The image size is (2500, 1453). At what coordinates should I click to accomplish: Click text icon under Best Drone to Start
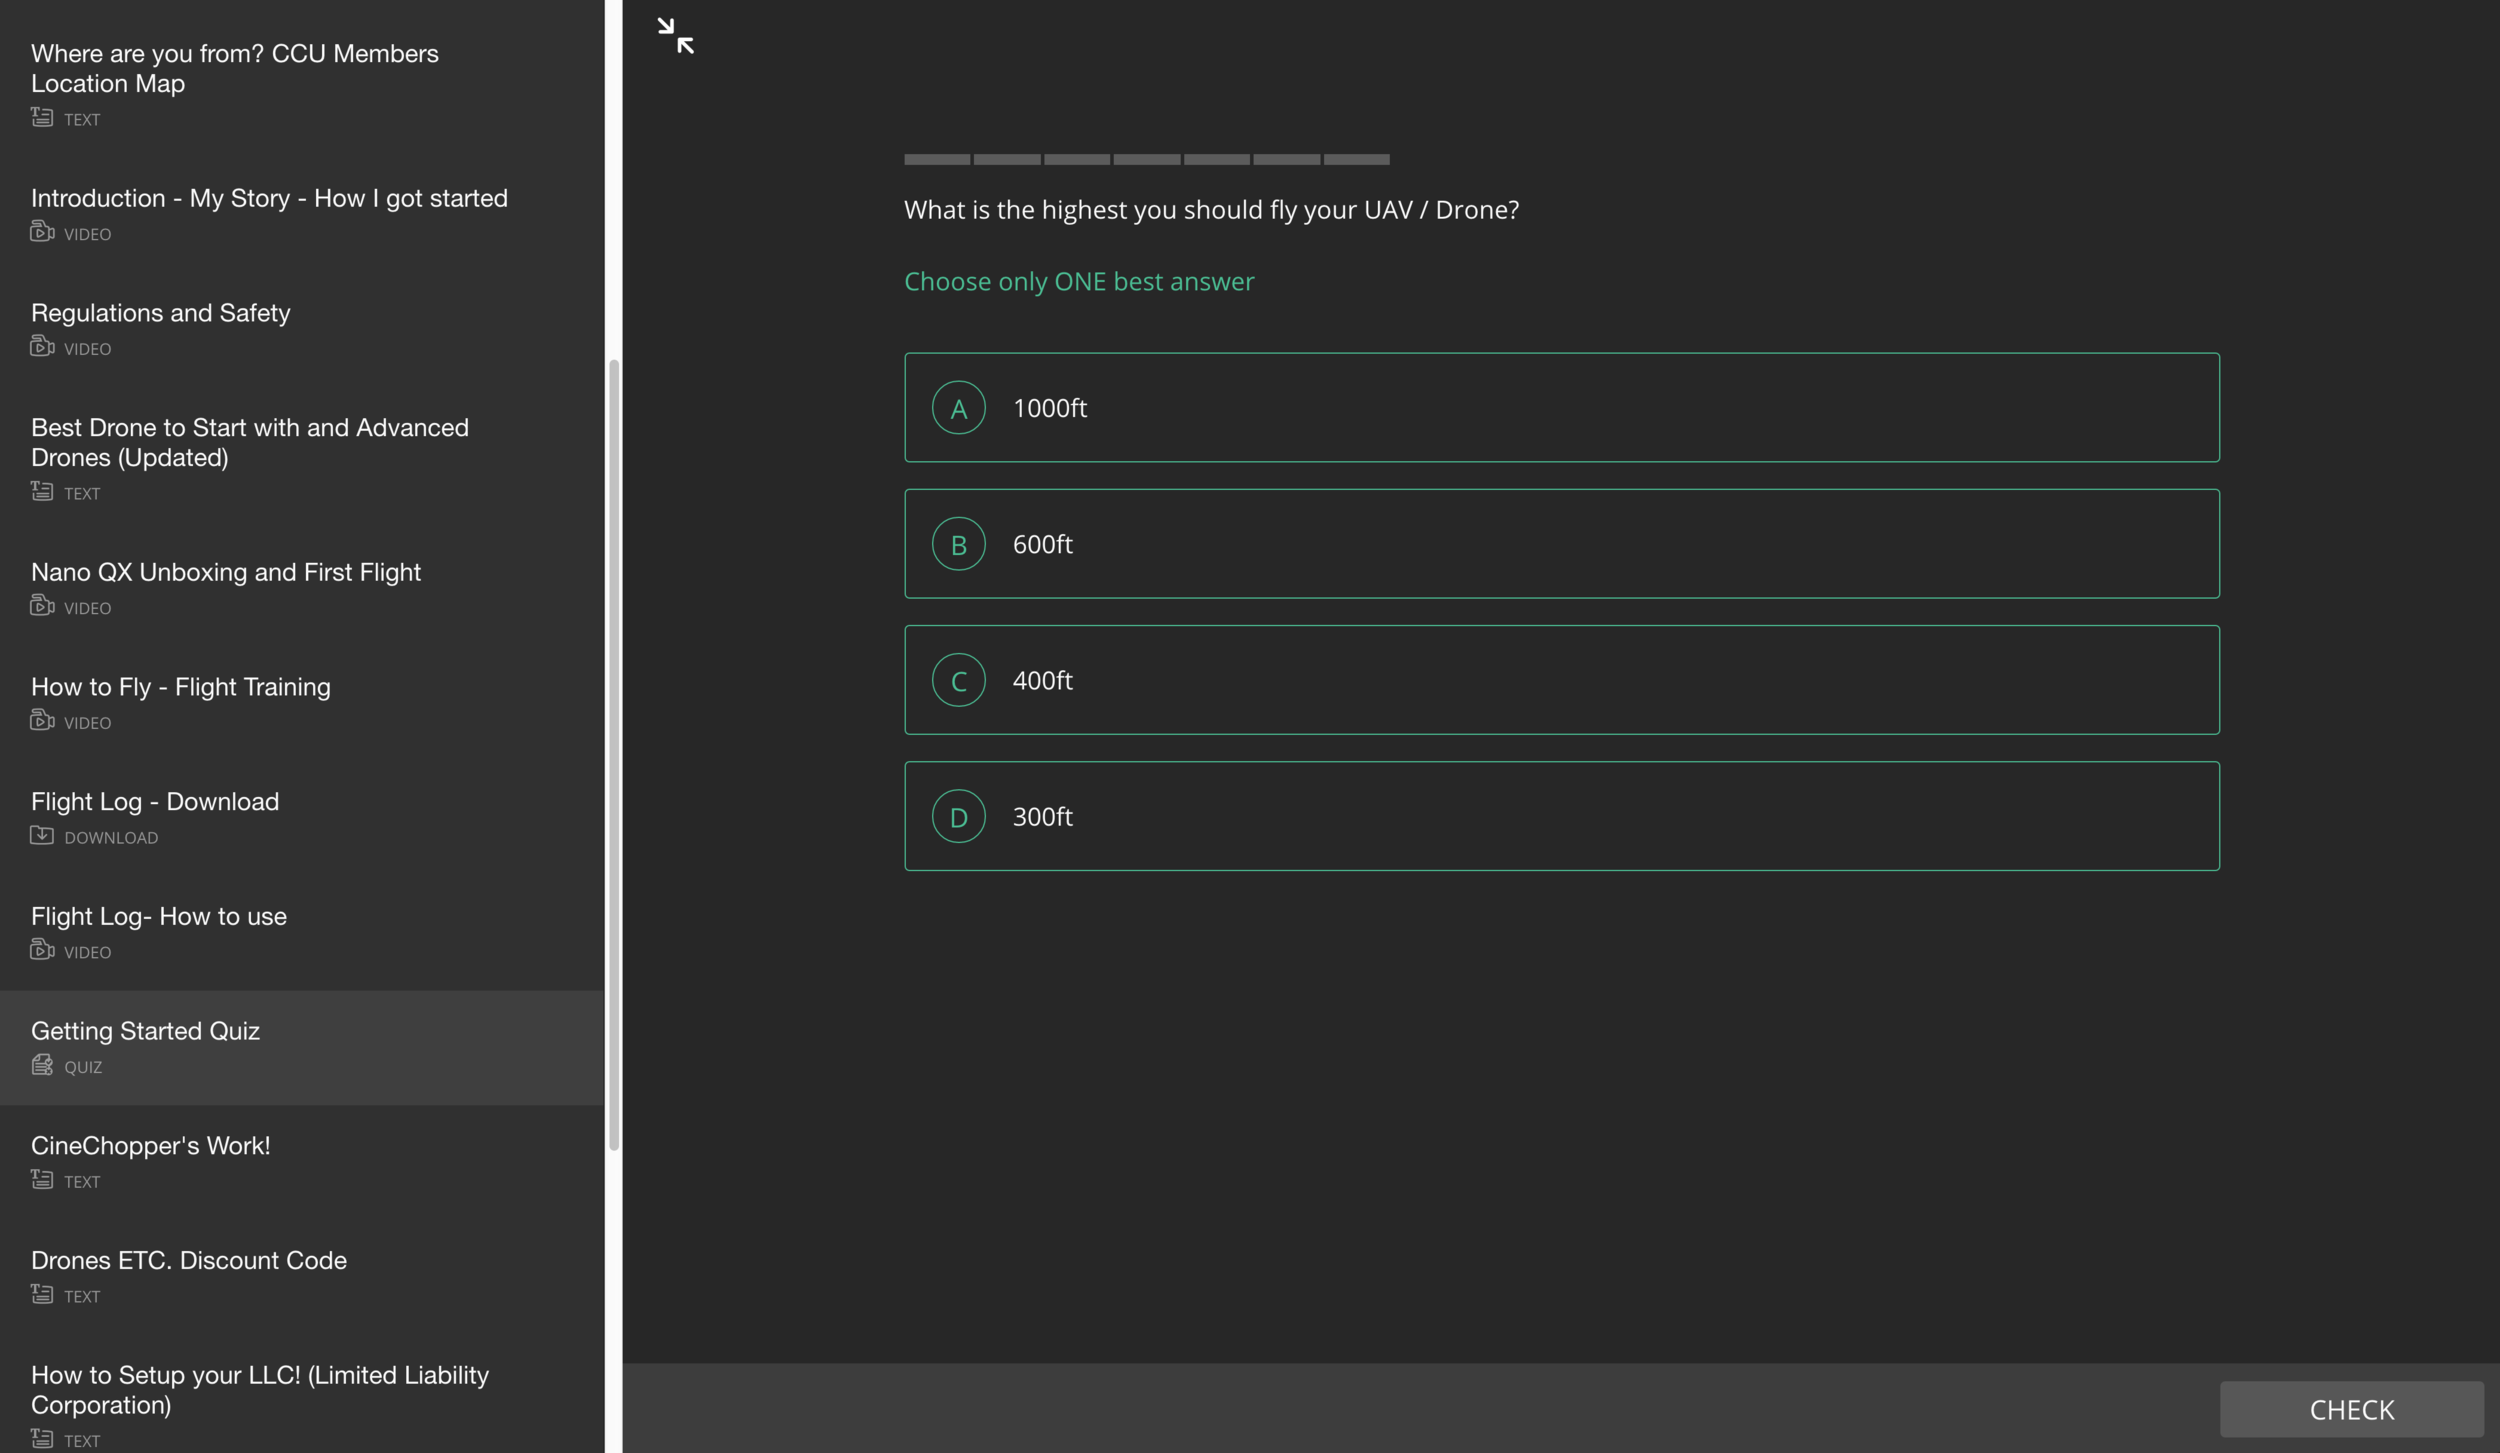(x=42, y=491)
